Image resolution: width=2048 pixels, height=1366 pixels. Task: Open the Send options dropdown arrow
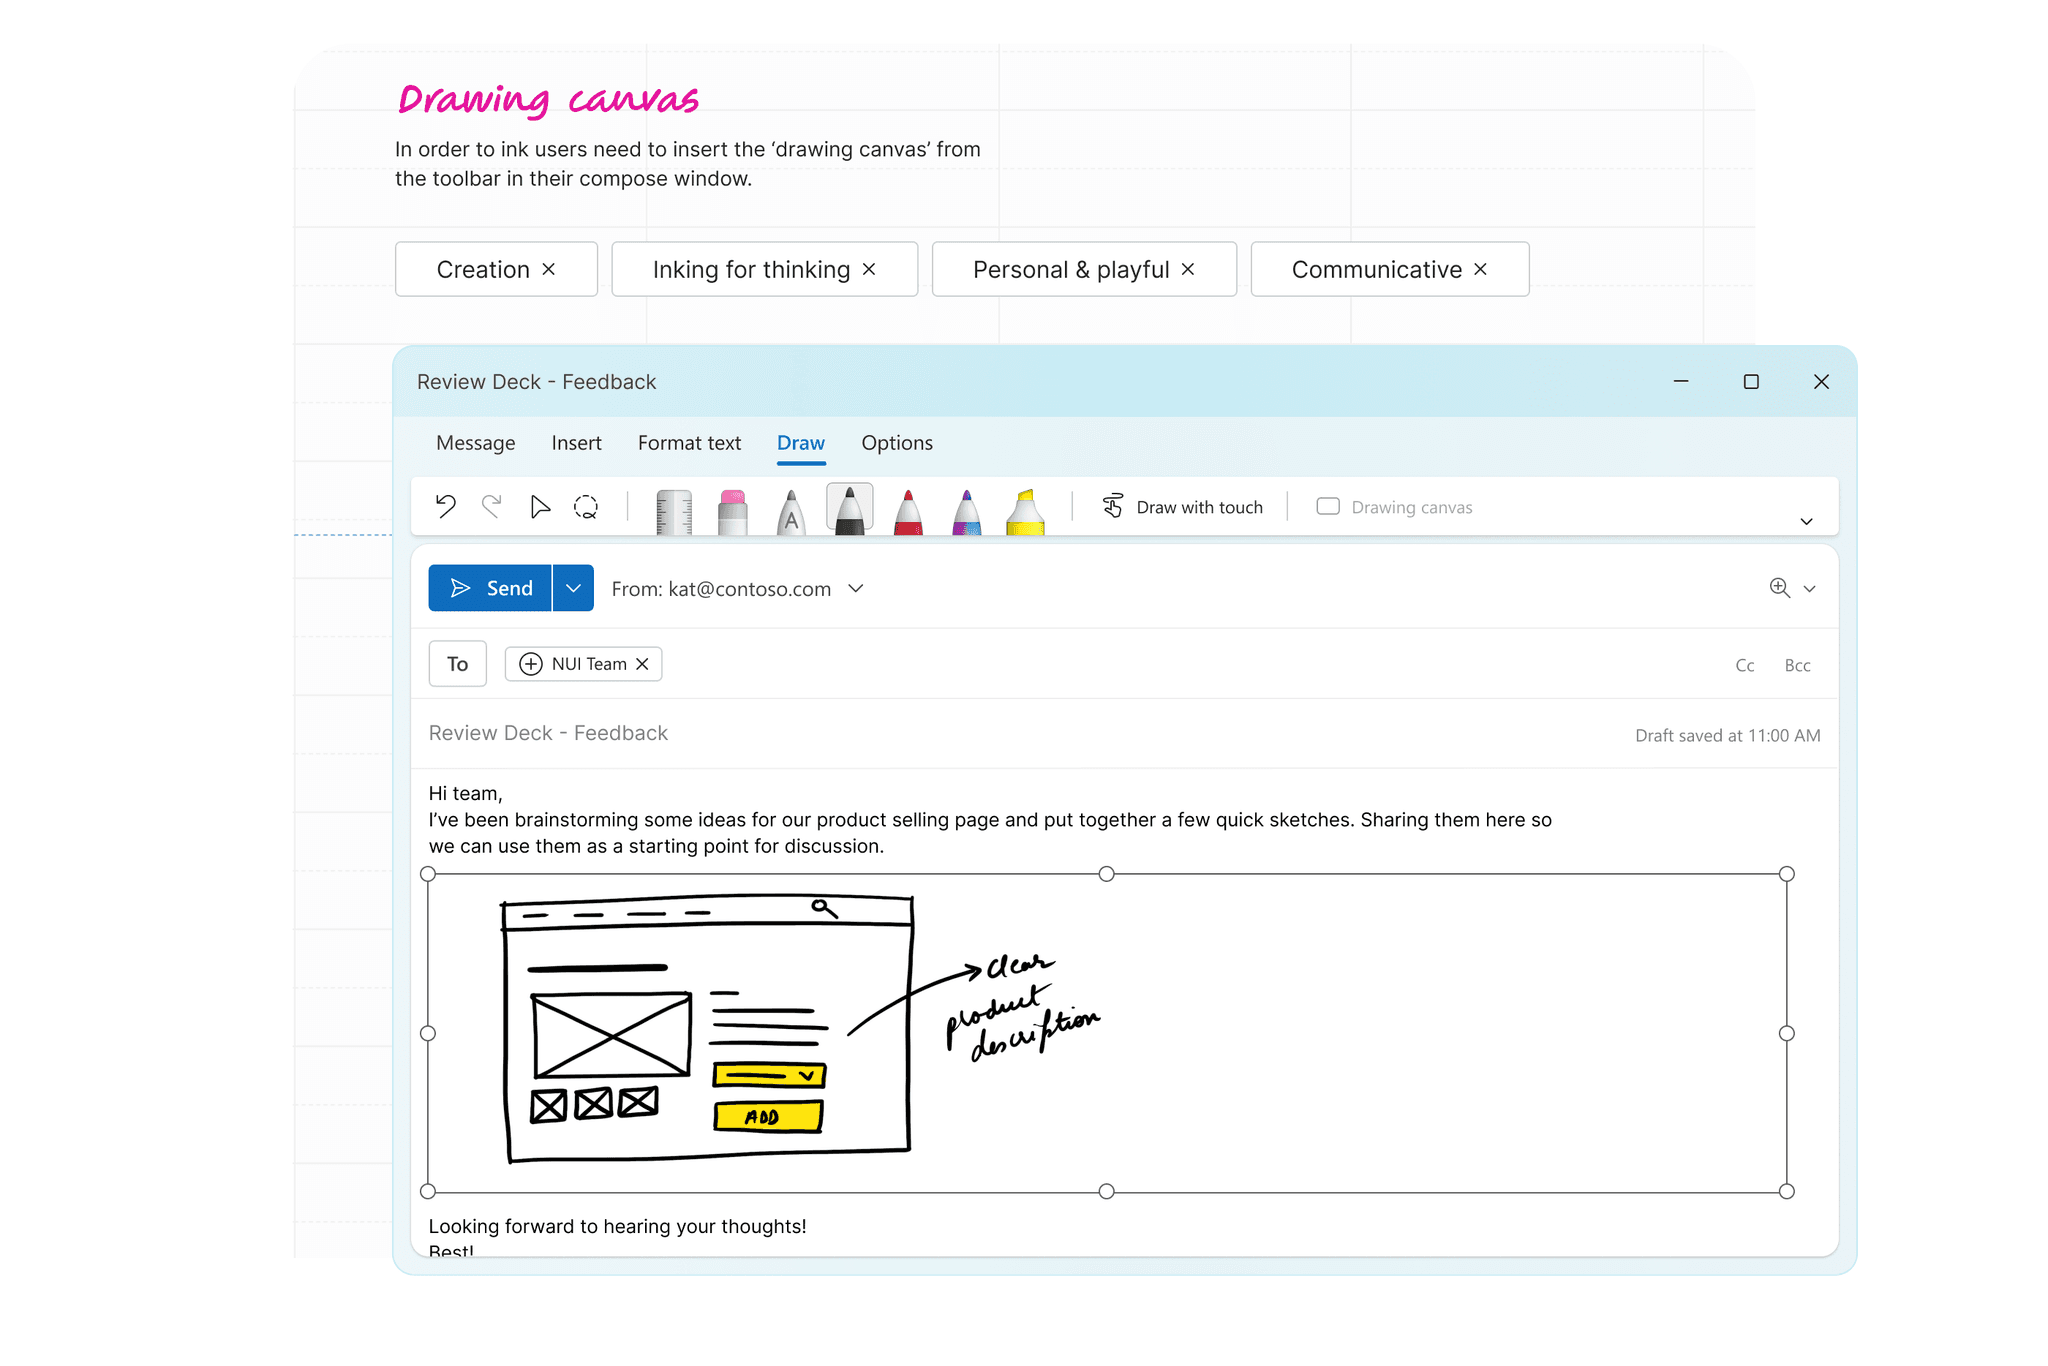[573, 588]
